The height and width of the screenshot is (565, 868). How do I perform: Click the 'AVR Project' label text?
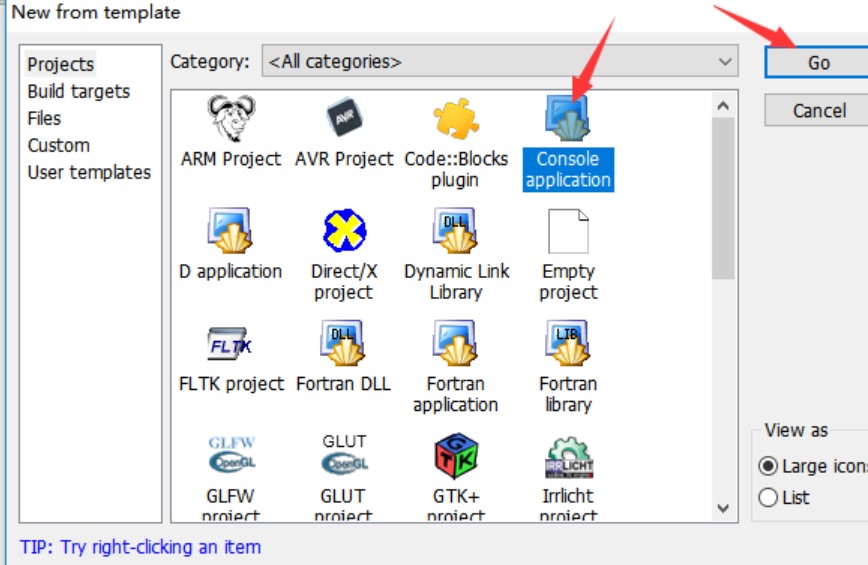(x=344, y=159)
